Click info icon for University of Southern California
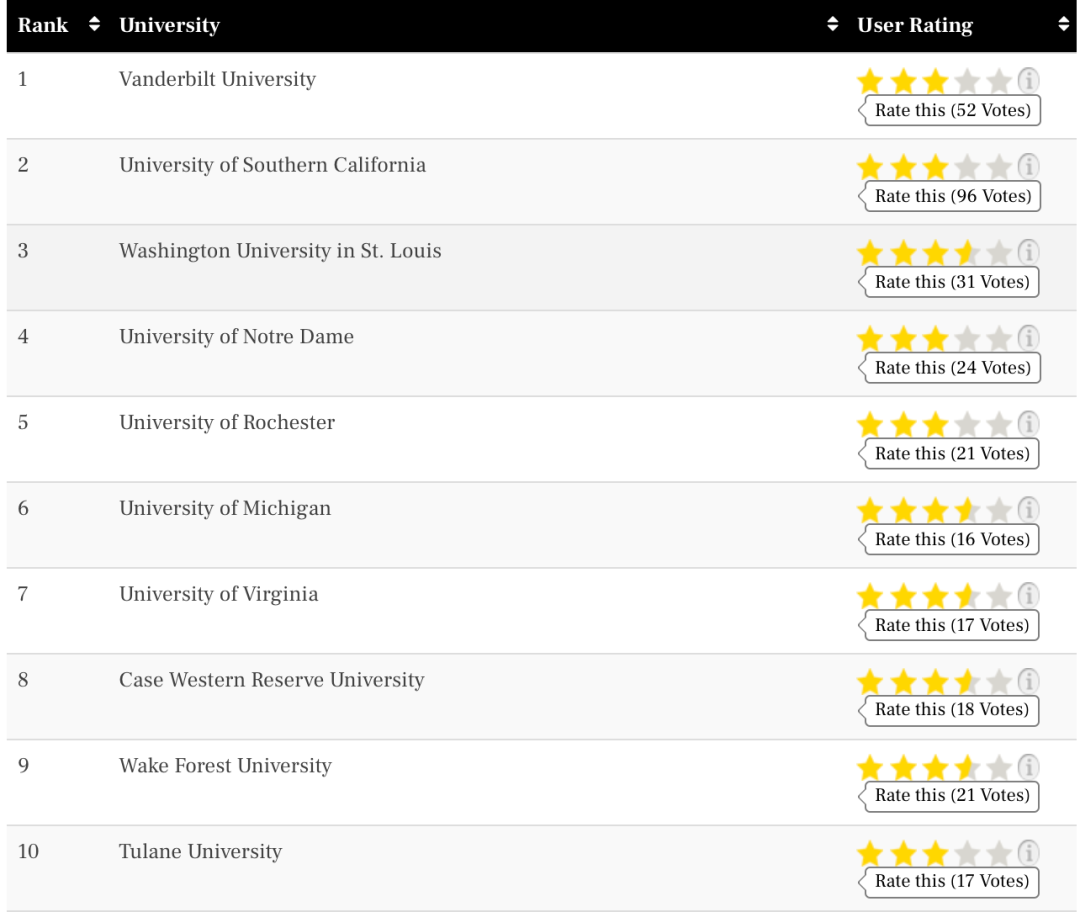 tap(1028, 166)
